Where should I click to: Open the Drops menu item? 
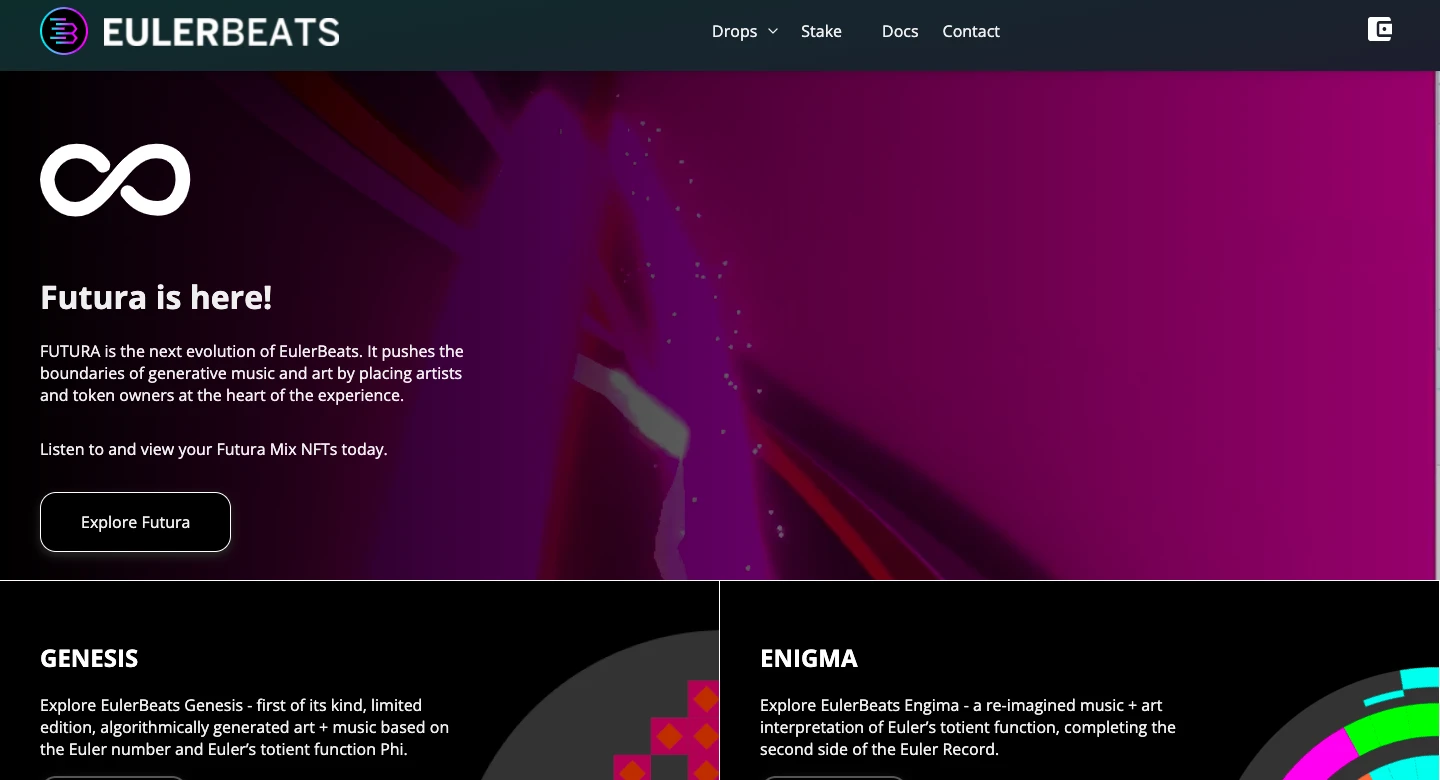click(734, 31)
